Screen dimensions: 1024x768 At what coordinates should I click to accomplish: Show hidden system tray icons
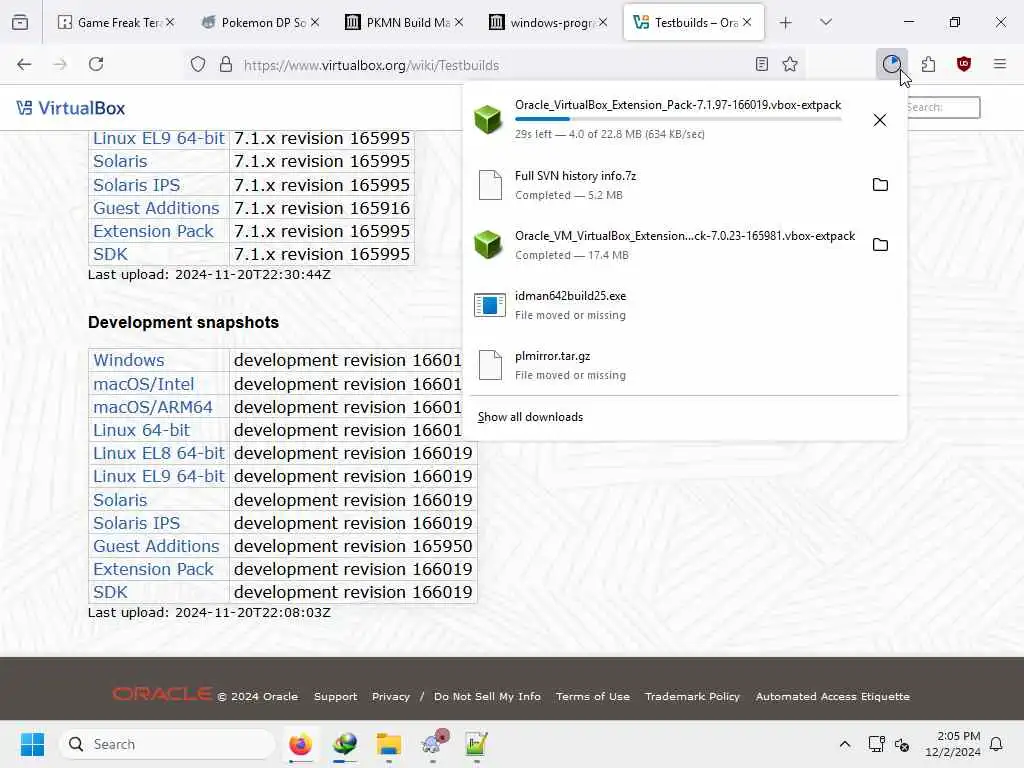pyautogui.click(x=844, y=744)
